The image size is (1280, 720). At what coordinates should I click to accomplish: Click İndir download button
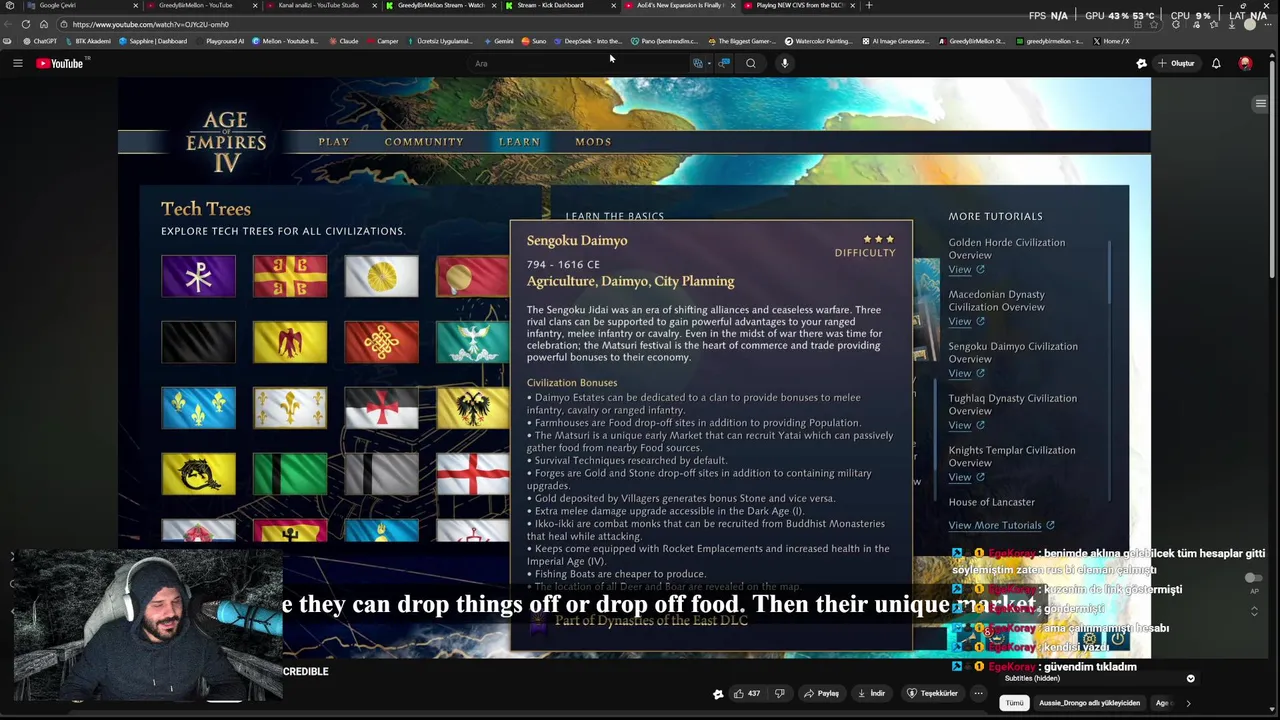point(871,693)
